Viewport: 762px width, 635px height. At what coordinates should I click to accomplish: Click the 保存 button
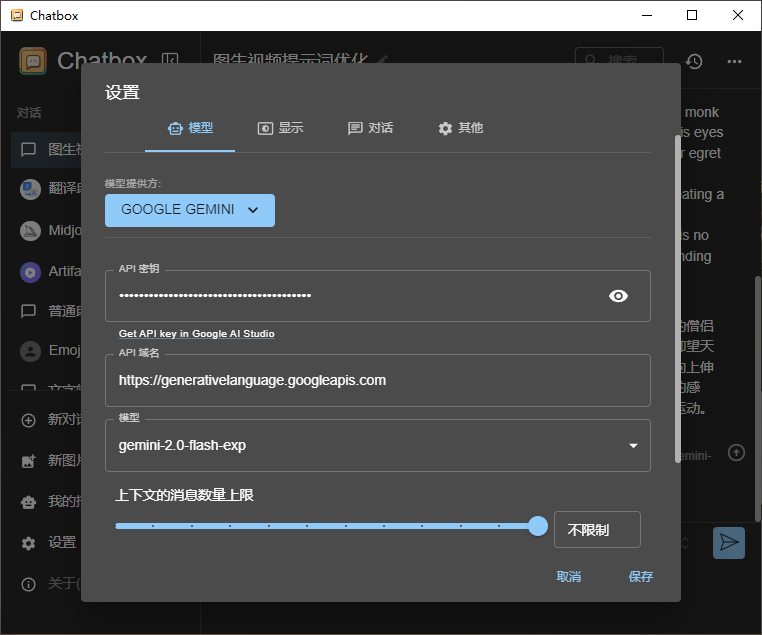[641, 576]
